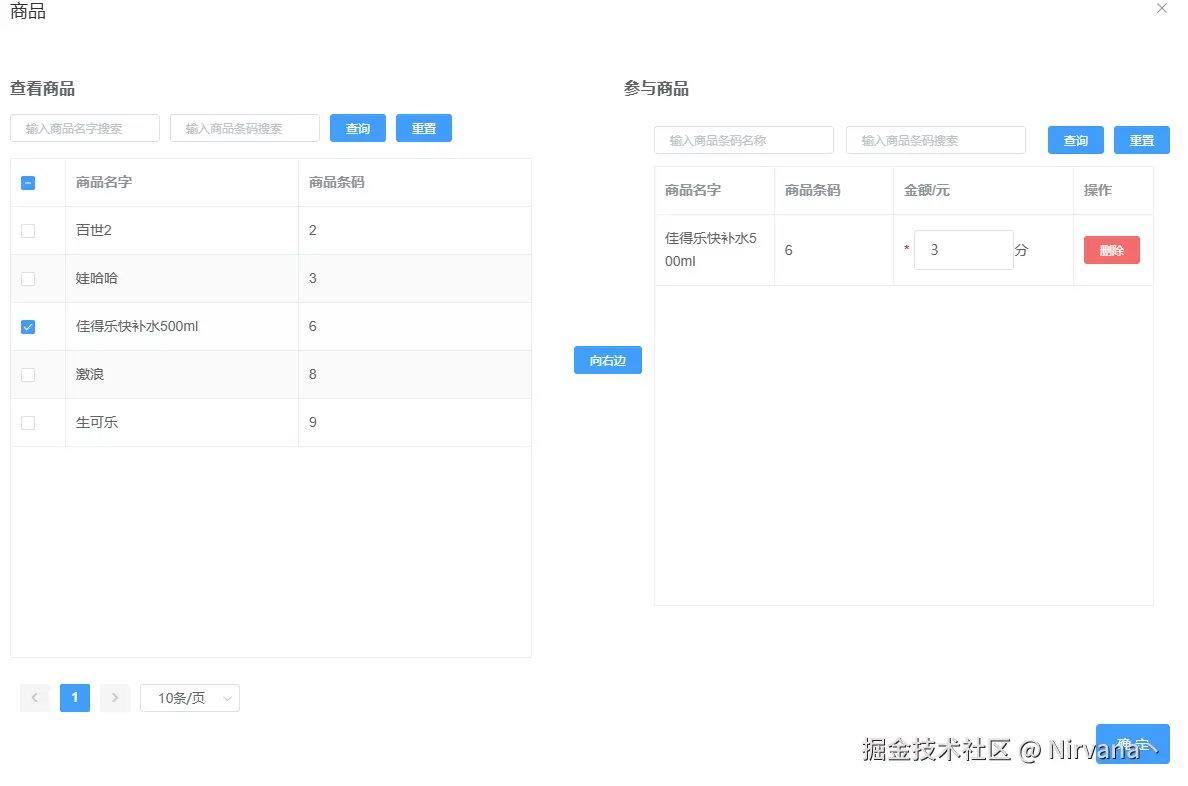Click barcode 9 in 生可乐 row

[x=313, y=422]
